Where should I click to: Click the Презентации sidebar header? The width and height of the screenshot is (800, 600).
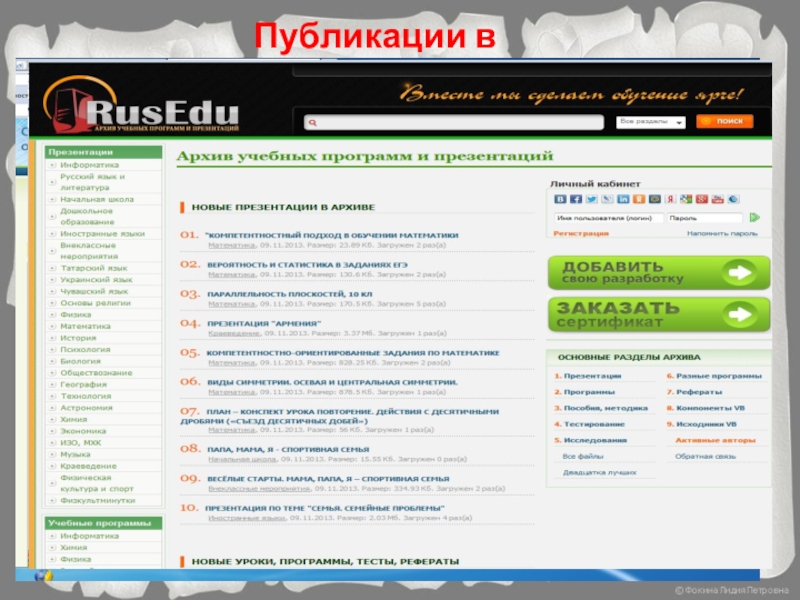(104, 152)
